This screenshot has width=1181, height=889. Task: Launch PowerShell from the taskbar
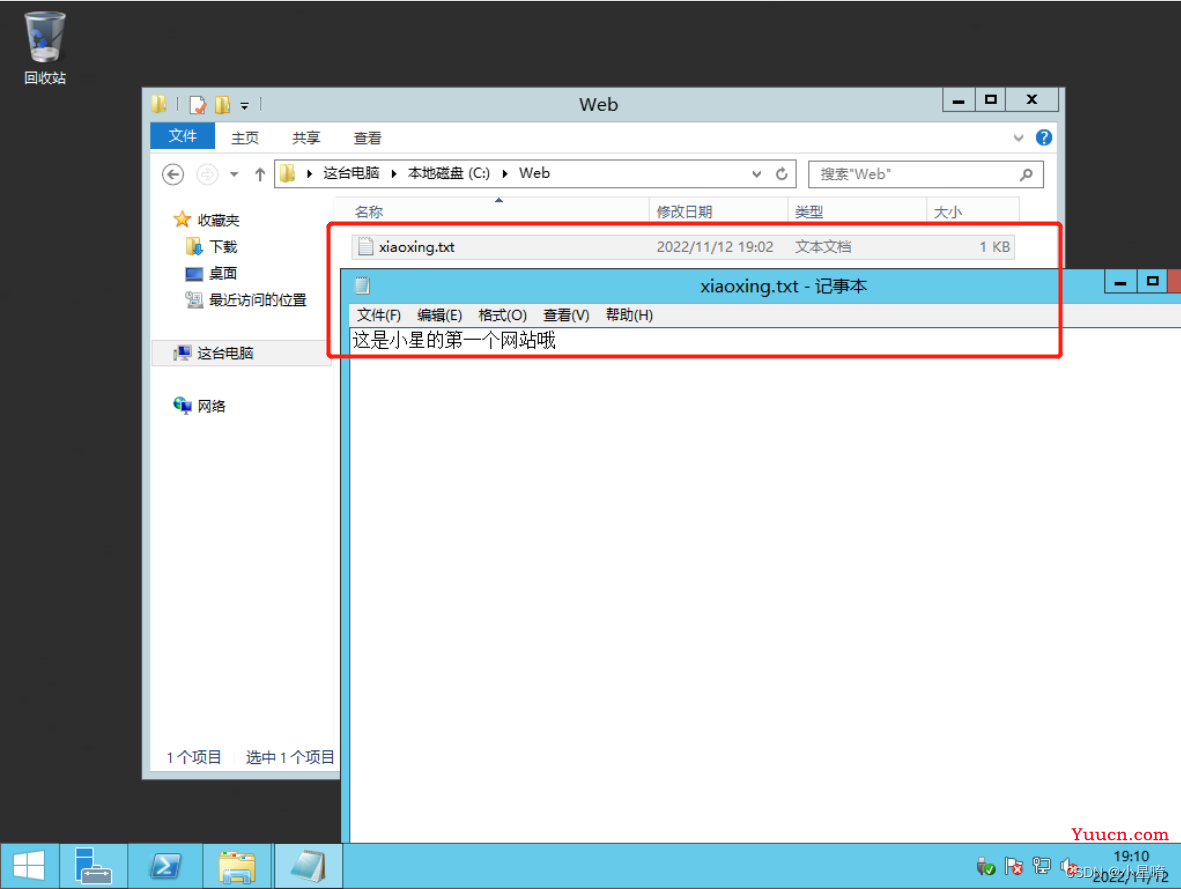(166, 866)
